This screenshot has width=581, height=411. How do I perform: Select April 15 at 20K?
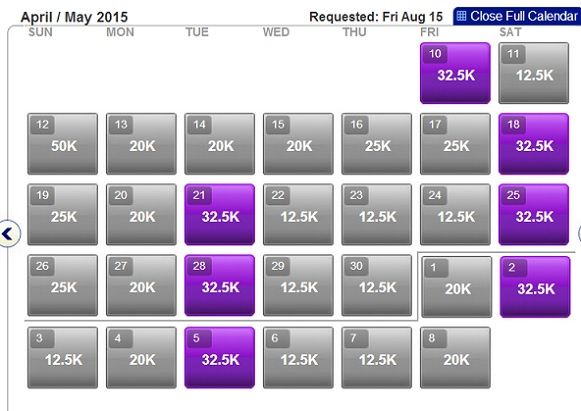[298, 144]
